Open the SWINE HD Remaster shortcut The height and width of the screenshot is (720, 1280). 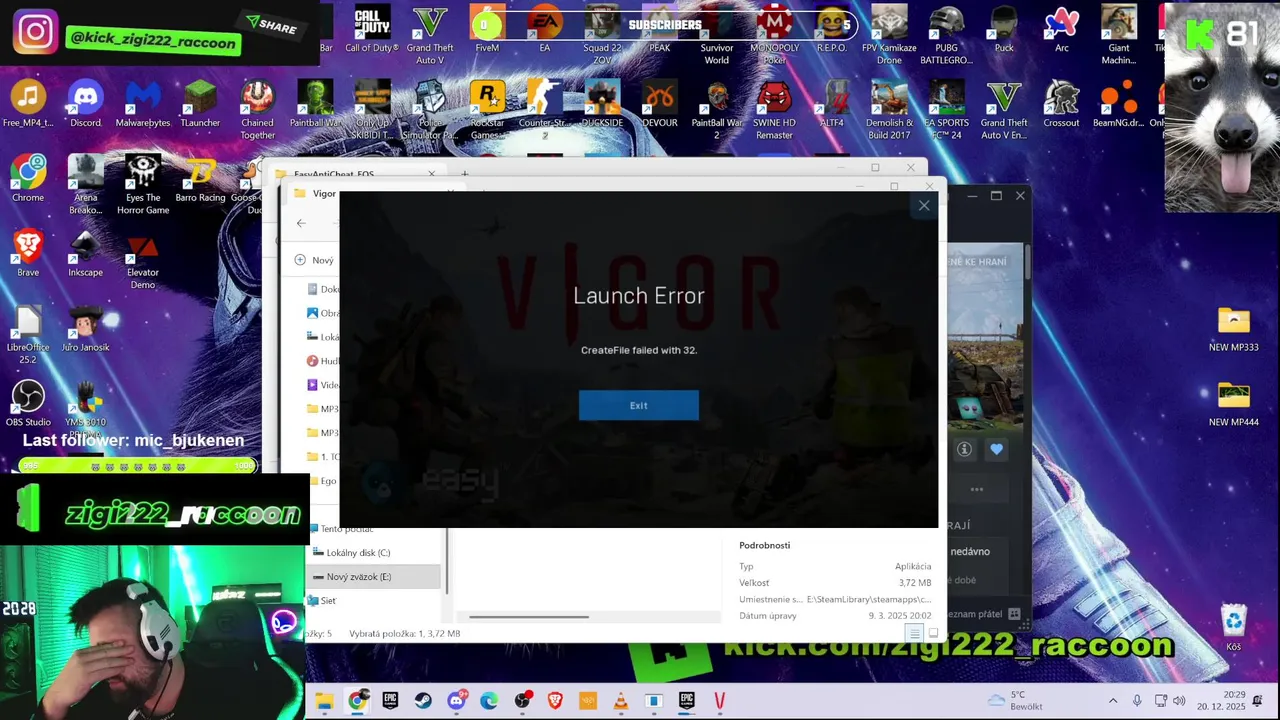pos(775,111)
